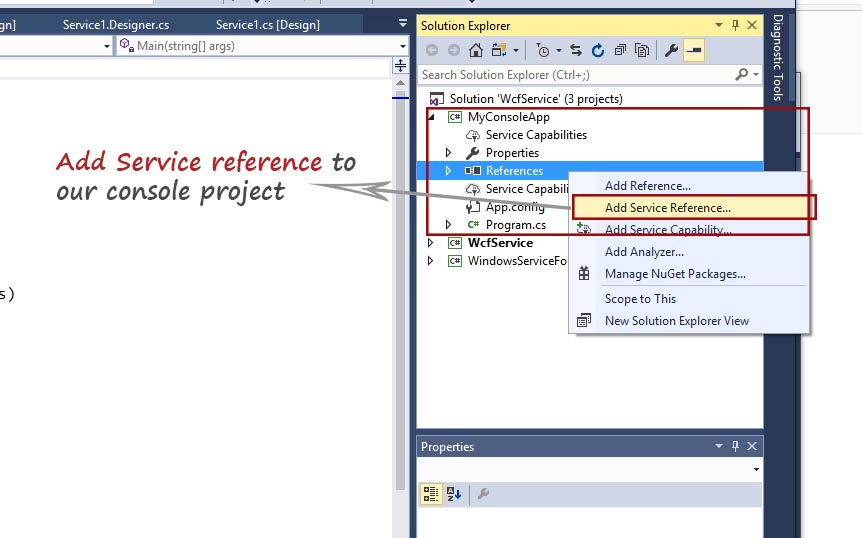The height and width of the screenshot is (538, 862).
Task: Click the Pending Changes Filter clock icon
Action: pyautogui.click(x=543, y=51)
